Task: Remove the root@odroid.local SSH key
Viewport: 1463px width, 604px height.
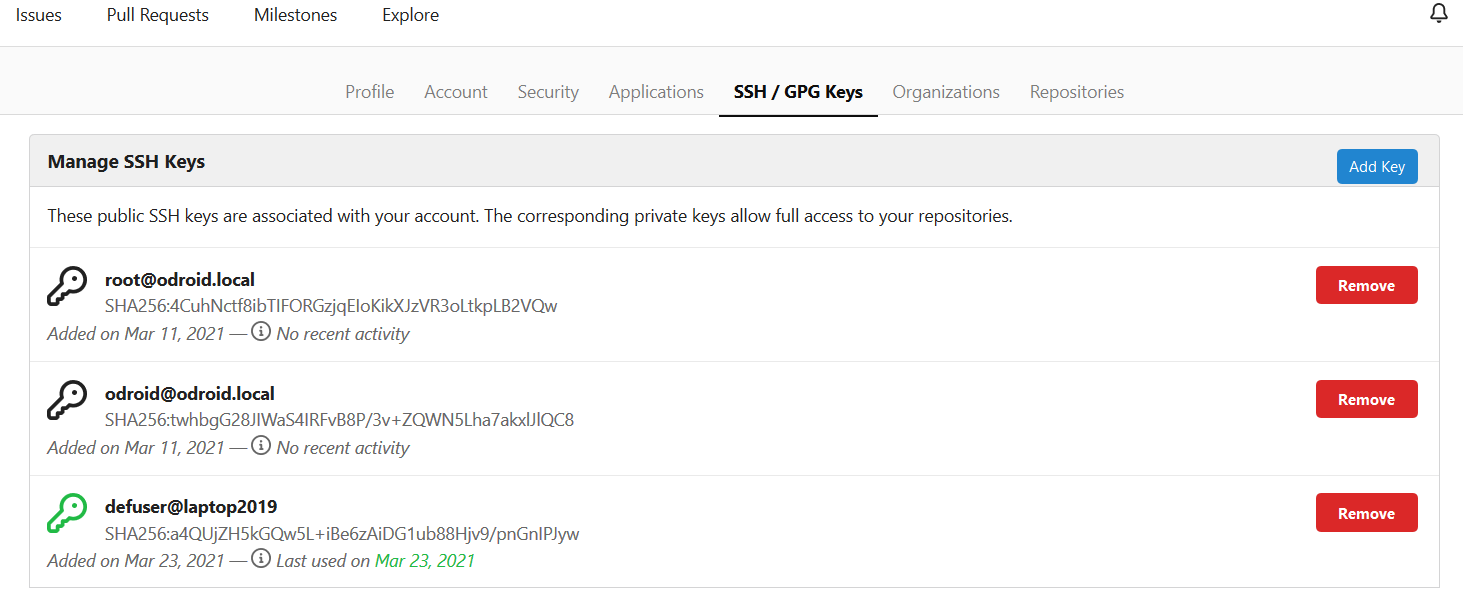Action: click(1366, 285)
